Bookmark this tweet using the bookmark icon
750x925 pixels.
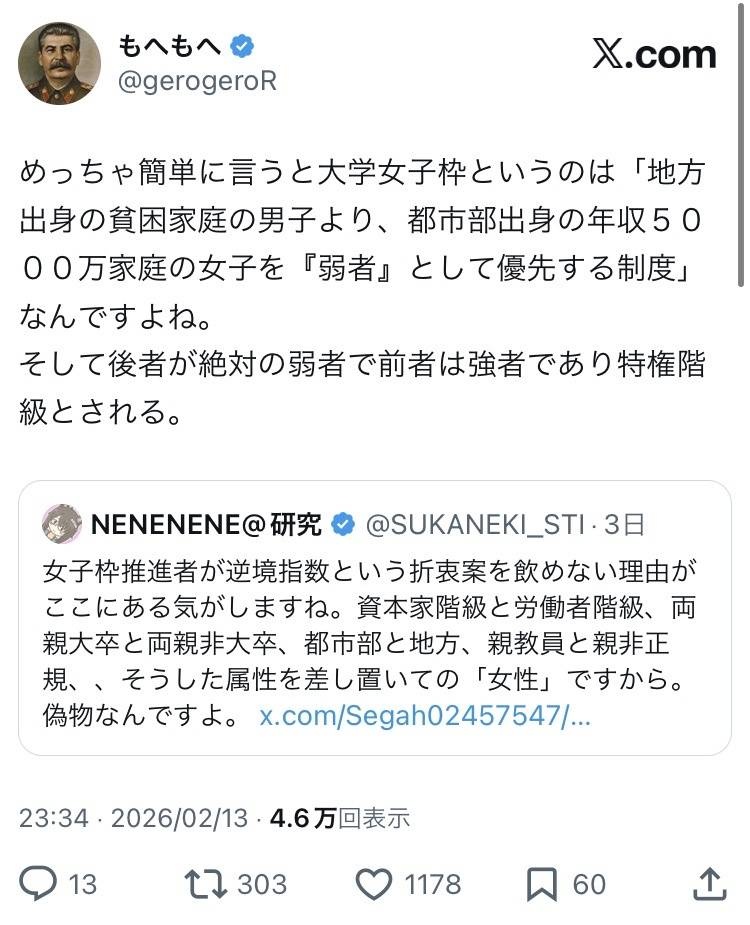542,883
